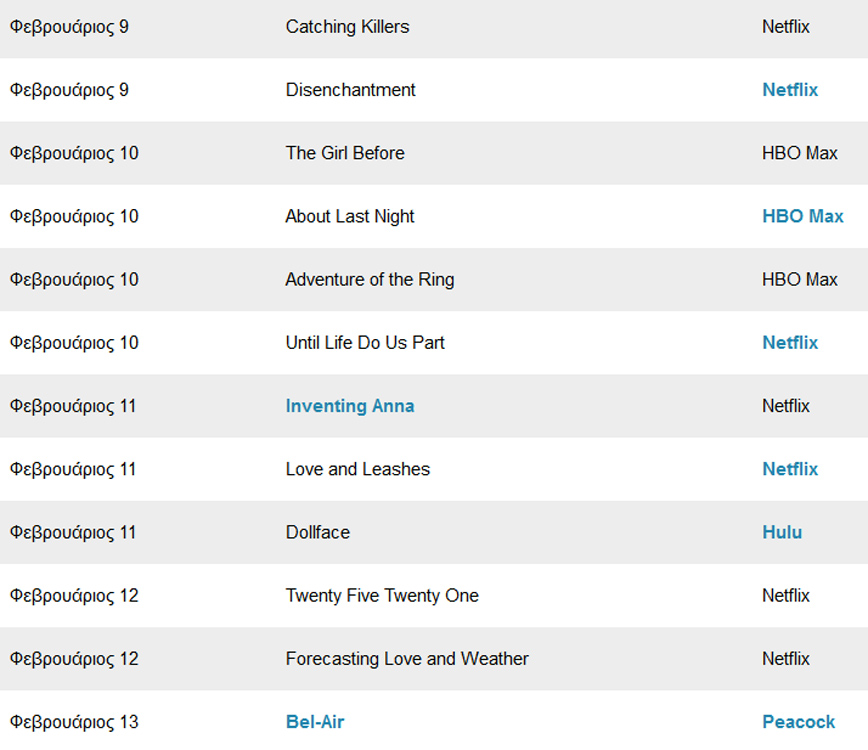Select Adventure of the Ring title
This screenshot has height=750, width=868.
pyautogui.click(x=369, y=280)
